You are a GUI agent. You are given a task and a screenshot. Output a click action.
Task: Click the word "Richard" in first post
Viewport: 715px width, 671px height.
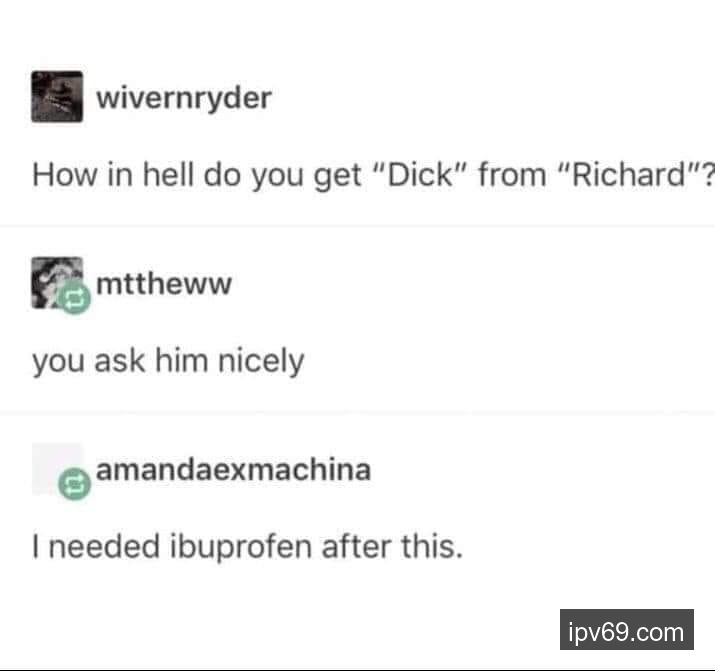tap(630, 174)
